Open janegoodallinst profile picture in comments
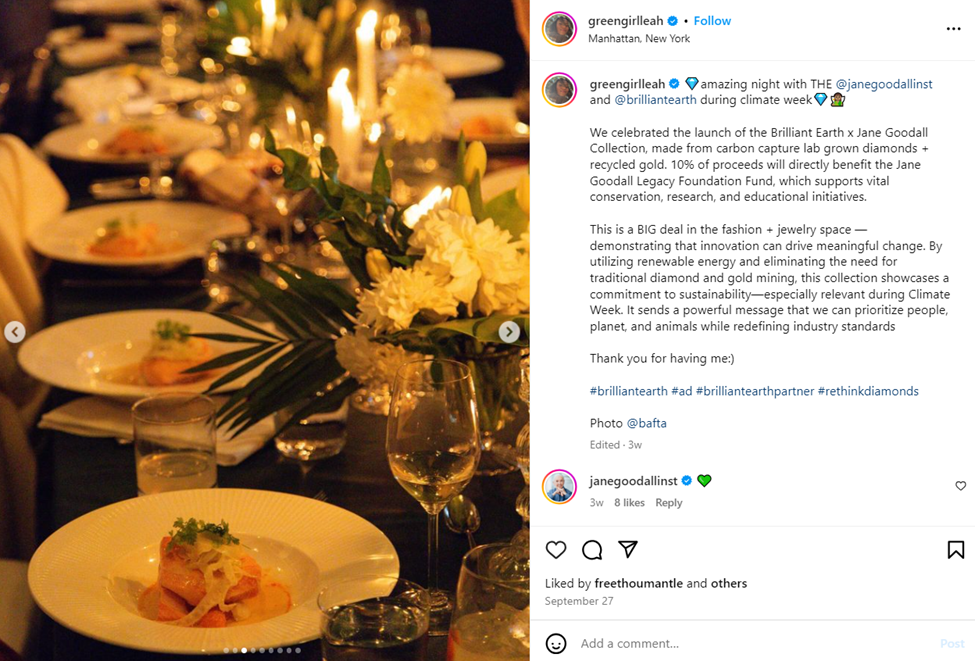 560,487
